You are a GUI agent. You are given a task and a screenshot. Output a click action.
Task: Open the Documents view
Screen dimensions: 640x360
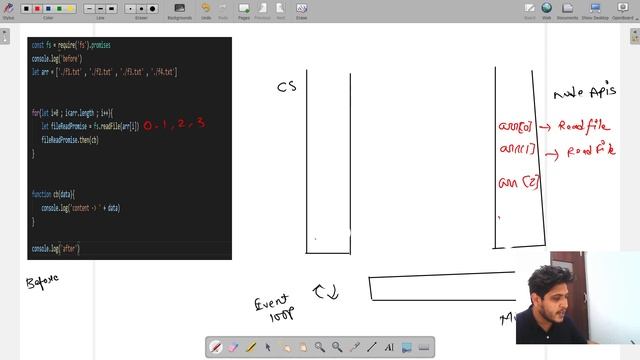click(567, 11)
